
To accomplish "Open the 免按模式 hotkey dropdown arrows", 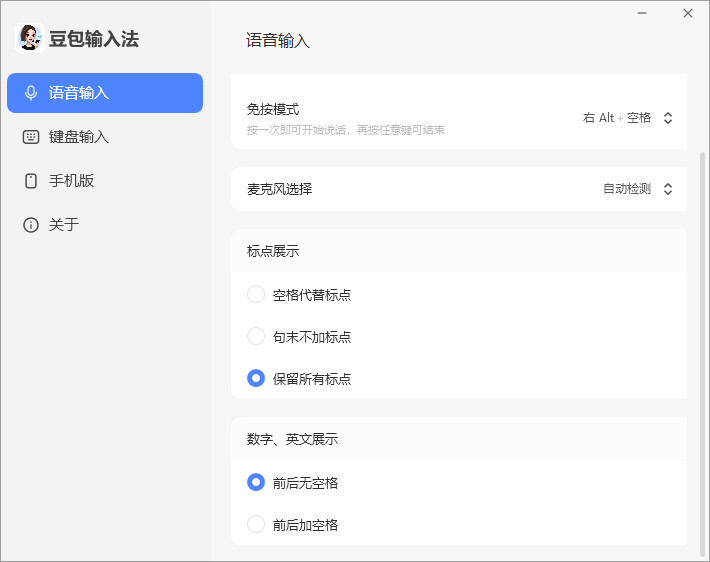I will 668,118.
